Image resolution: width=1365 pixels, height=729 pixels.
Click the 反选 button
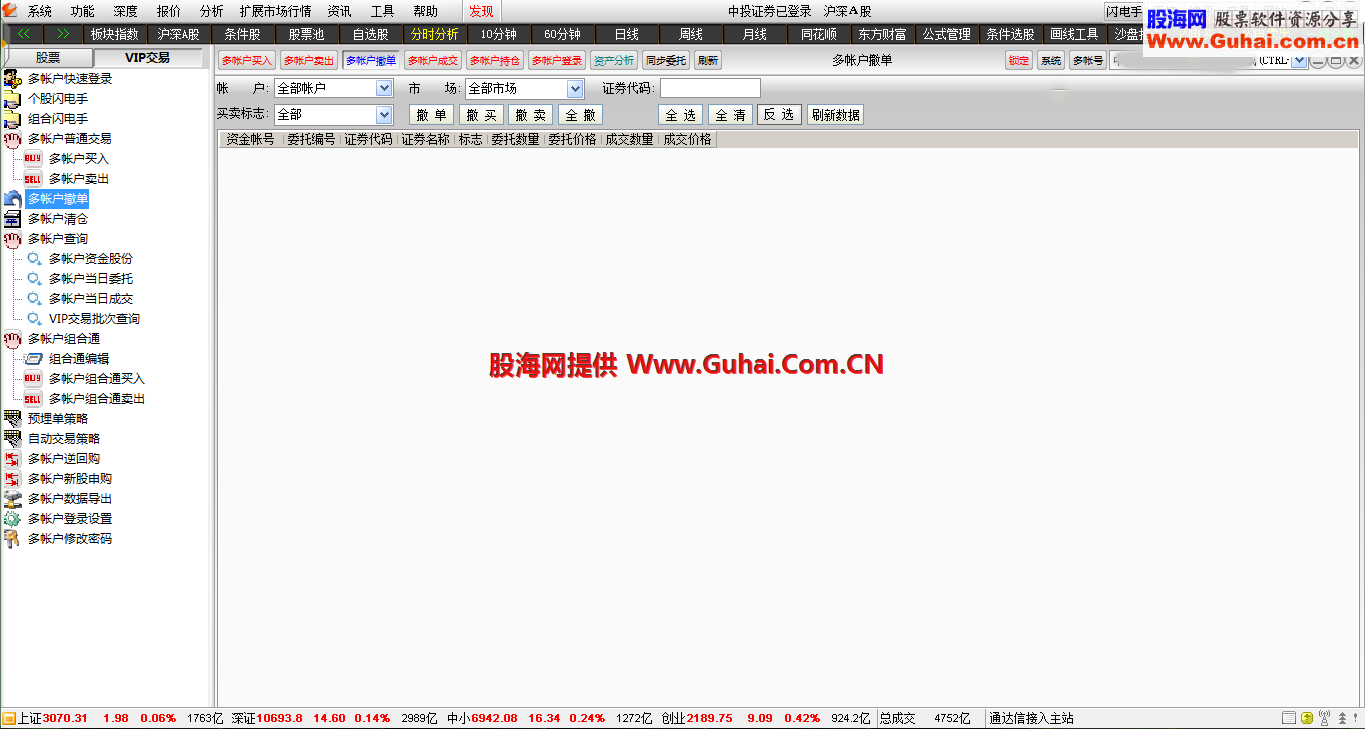779,115
